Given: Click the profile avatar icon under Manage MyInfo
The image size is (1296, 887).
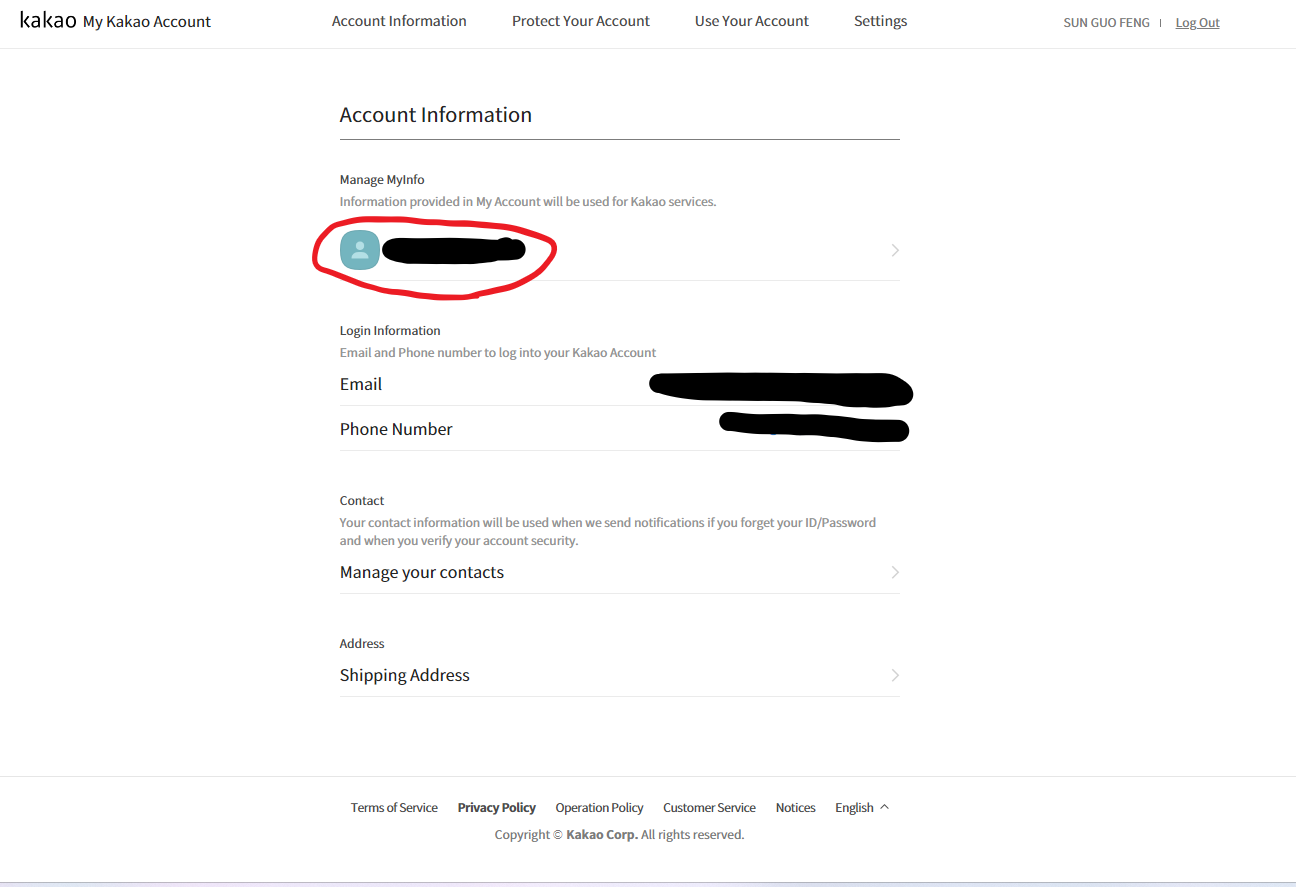Looking at the screenshot, I should pyautogui.click(x=360, y=250).
